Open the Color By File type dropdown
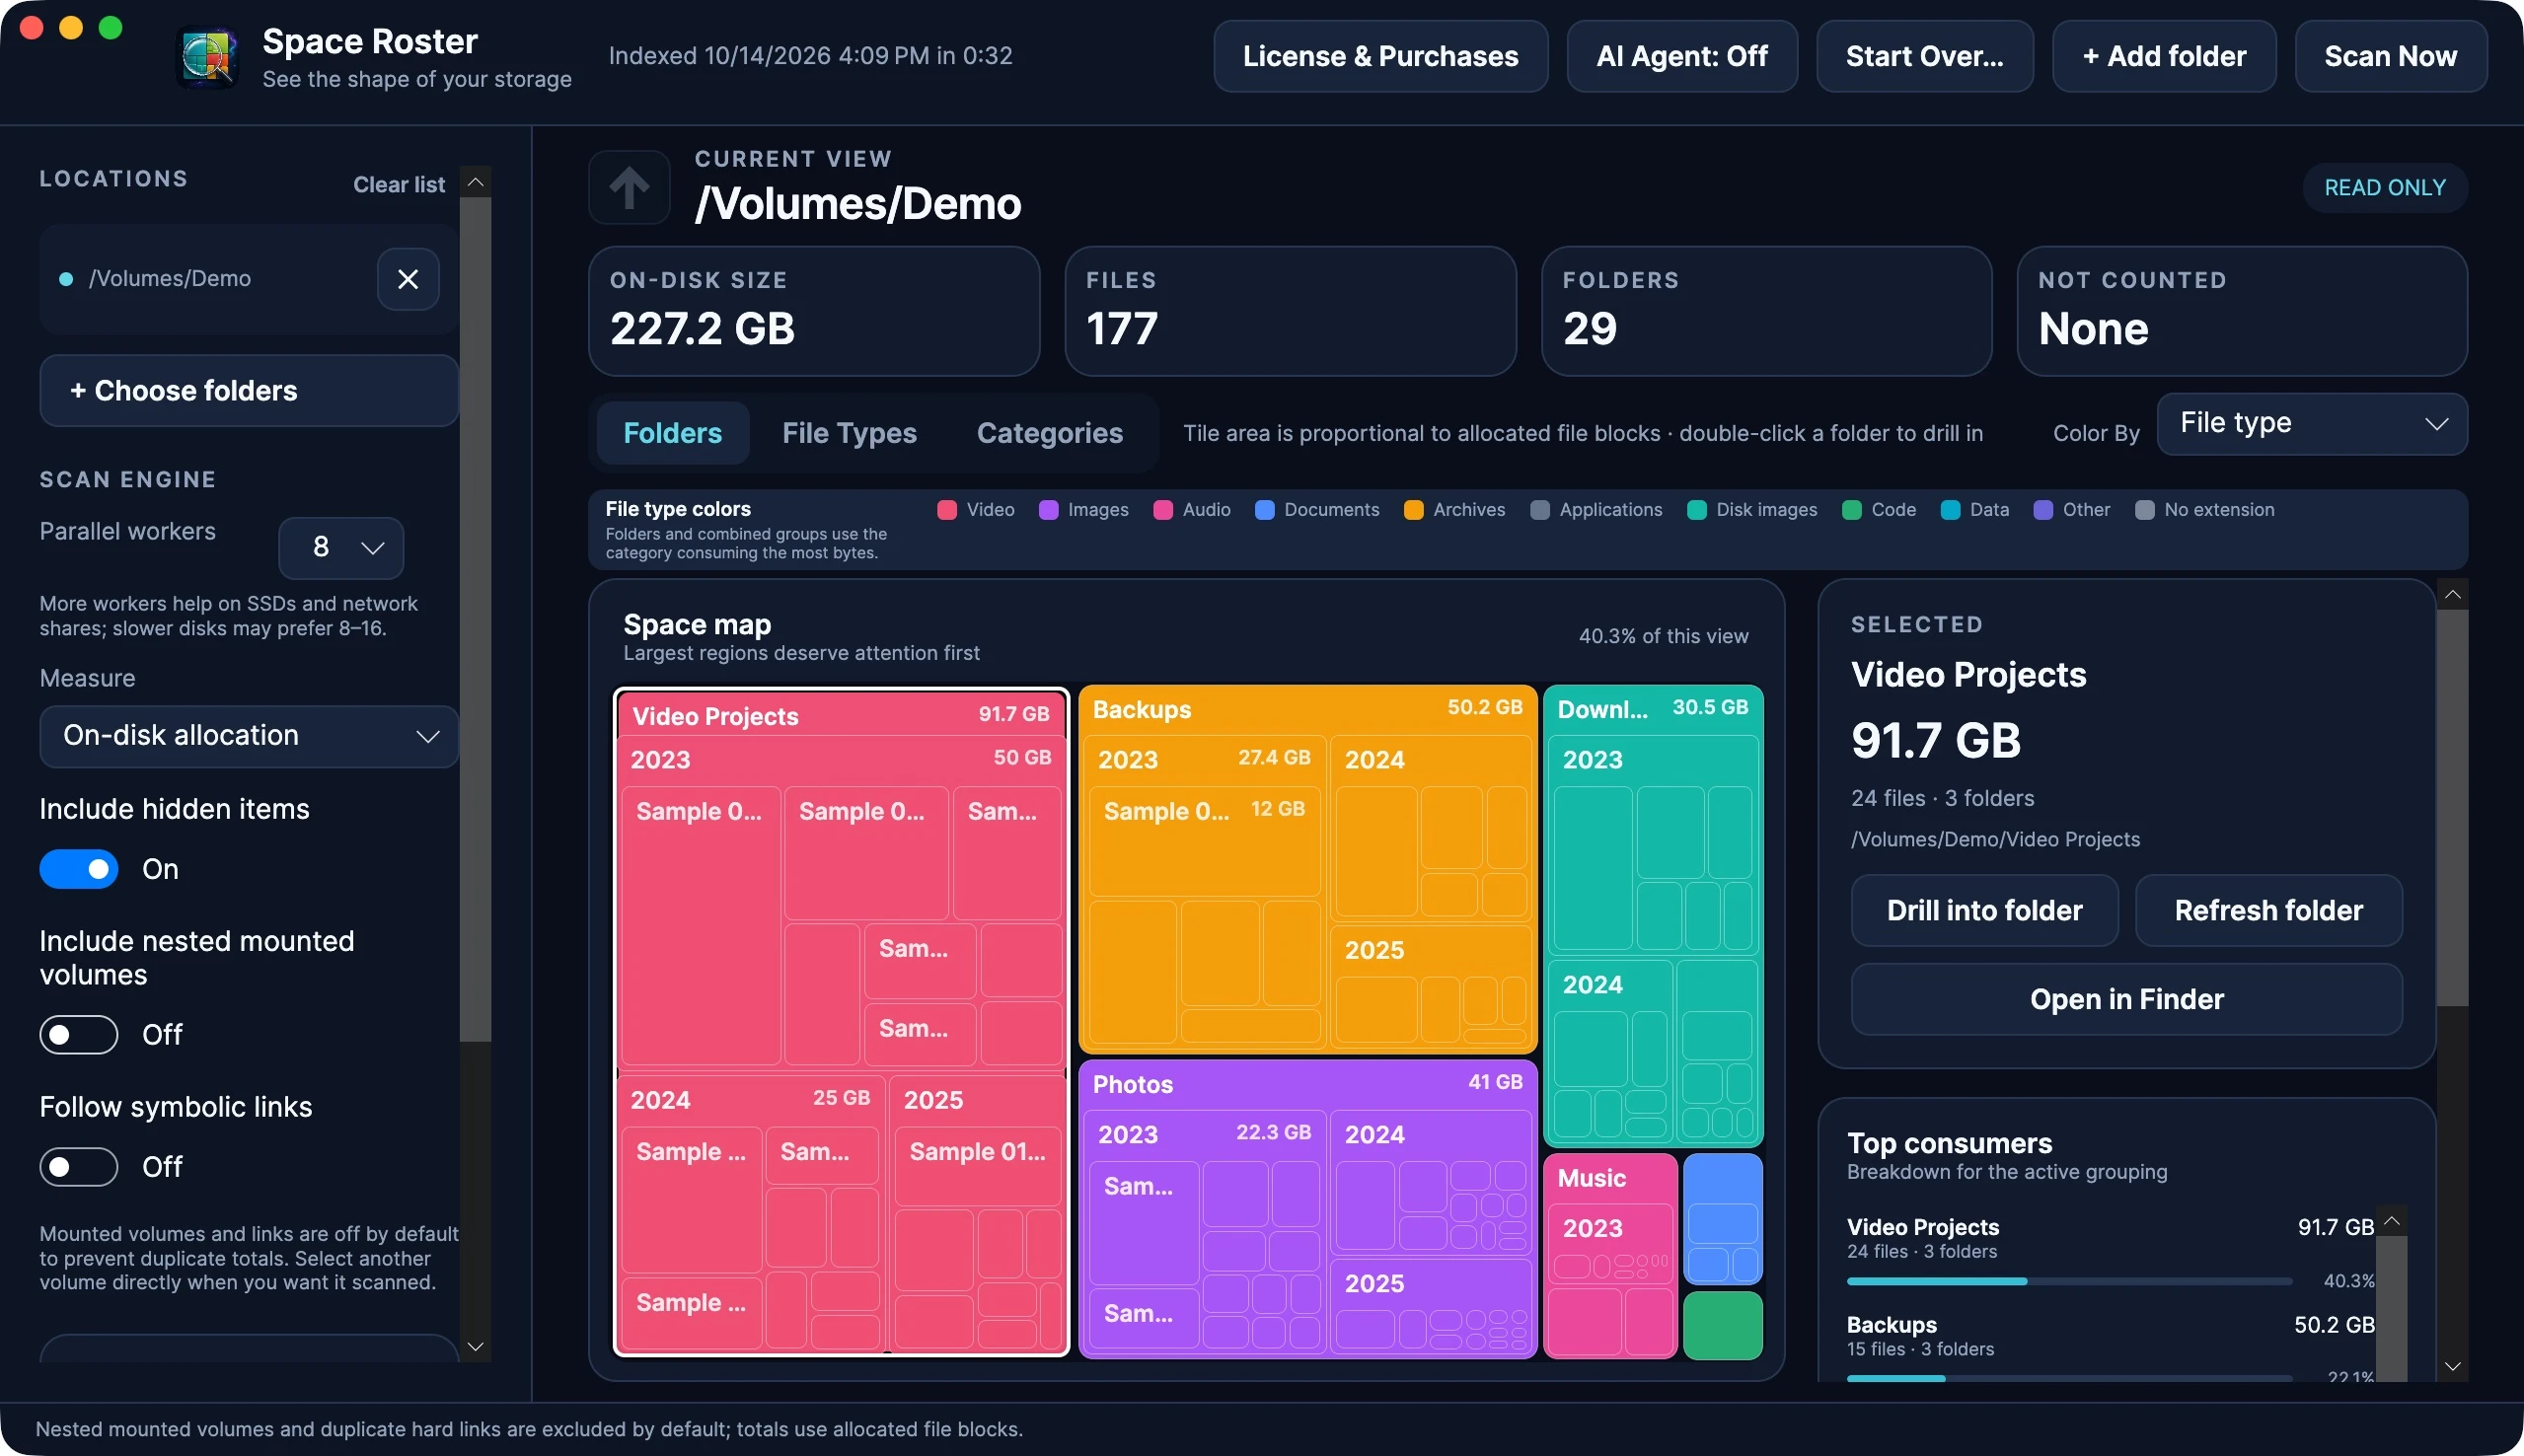This screenshot has width=2524, height=1456. pos(2311,423)
